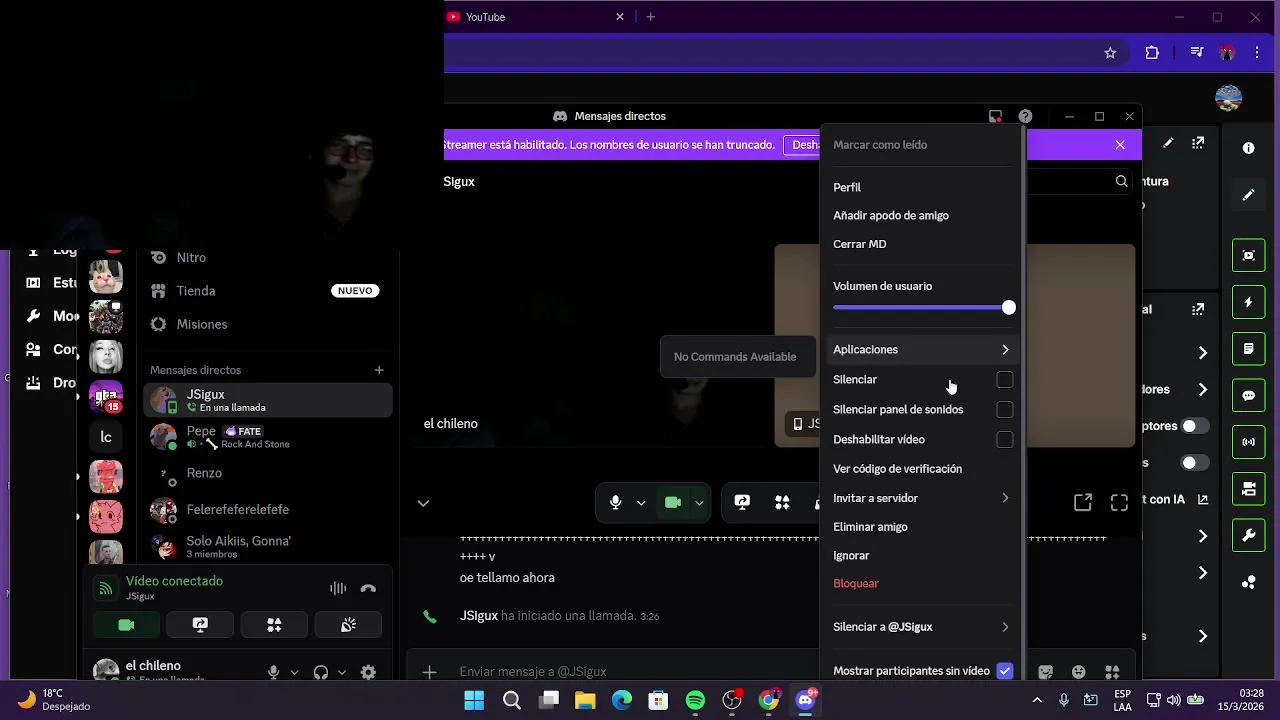This screenshot has width=1280, height=720.
Task: Uncheck Mostrar participantes sin vídeo
Action: coord(1005,671)
